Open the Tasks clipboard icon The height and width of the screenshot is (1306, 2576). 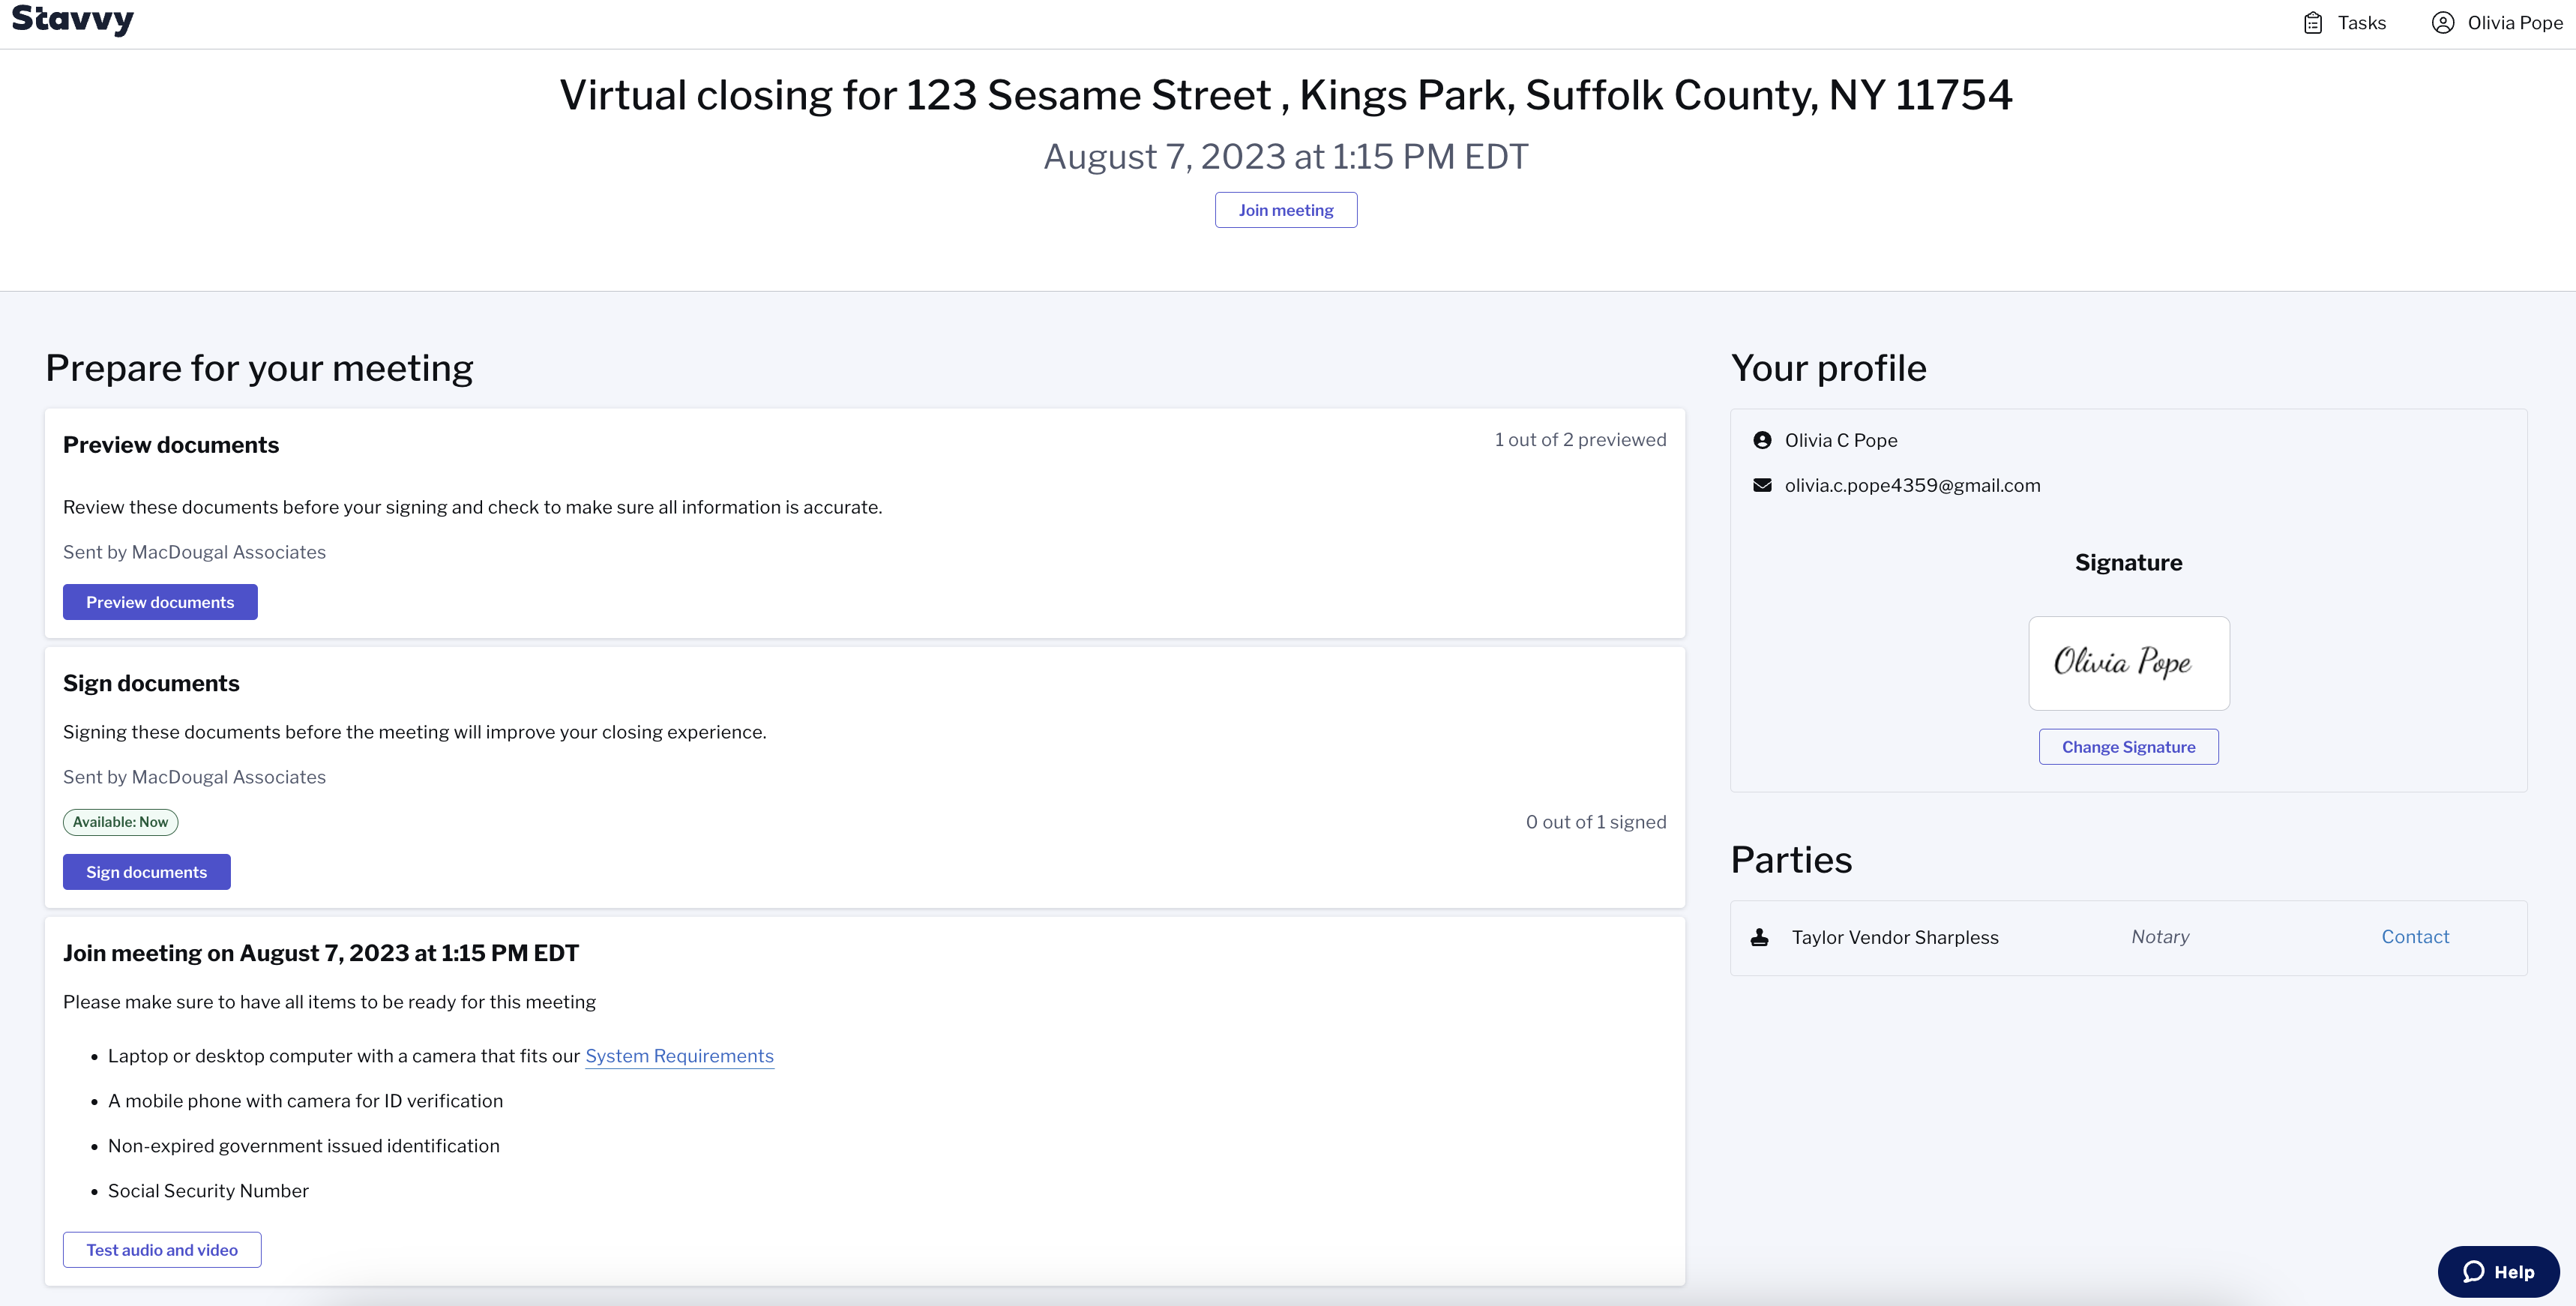pos(2312,23)
